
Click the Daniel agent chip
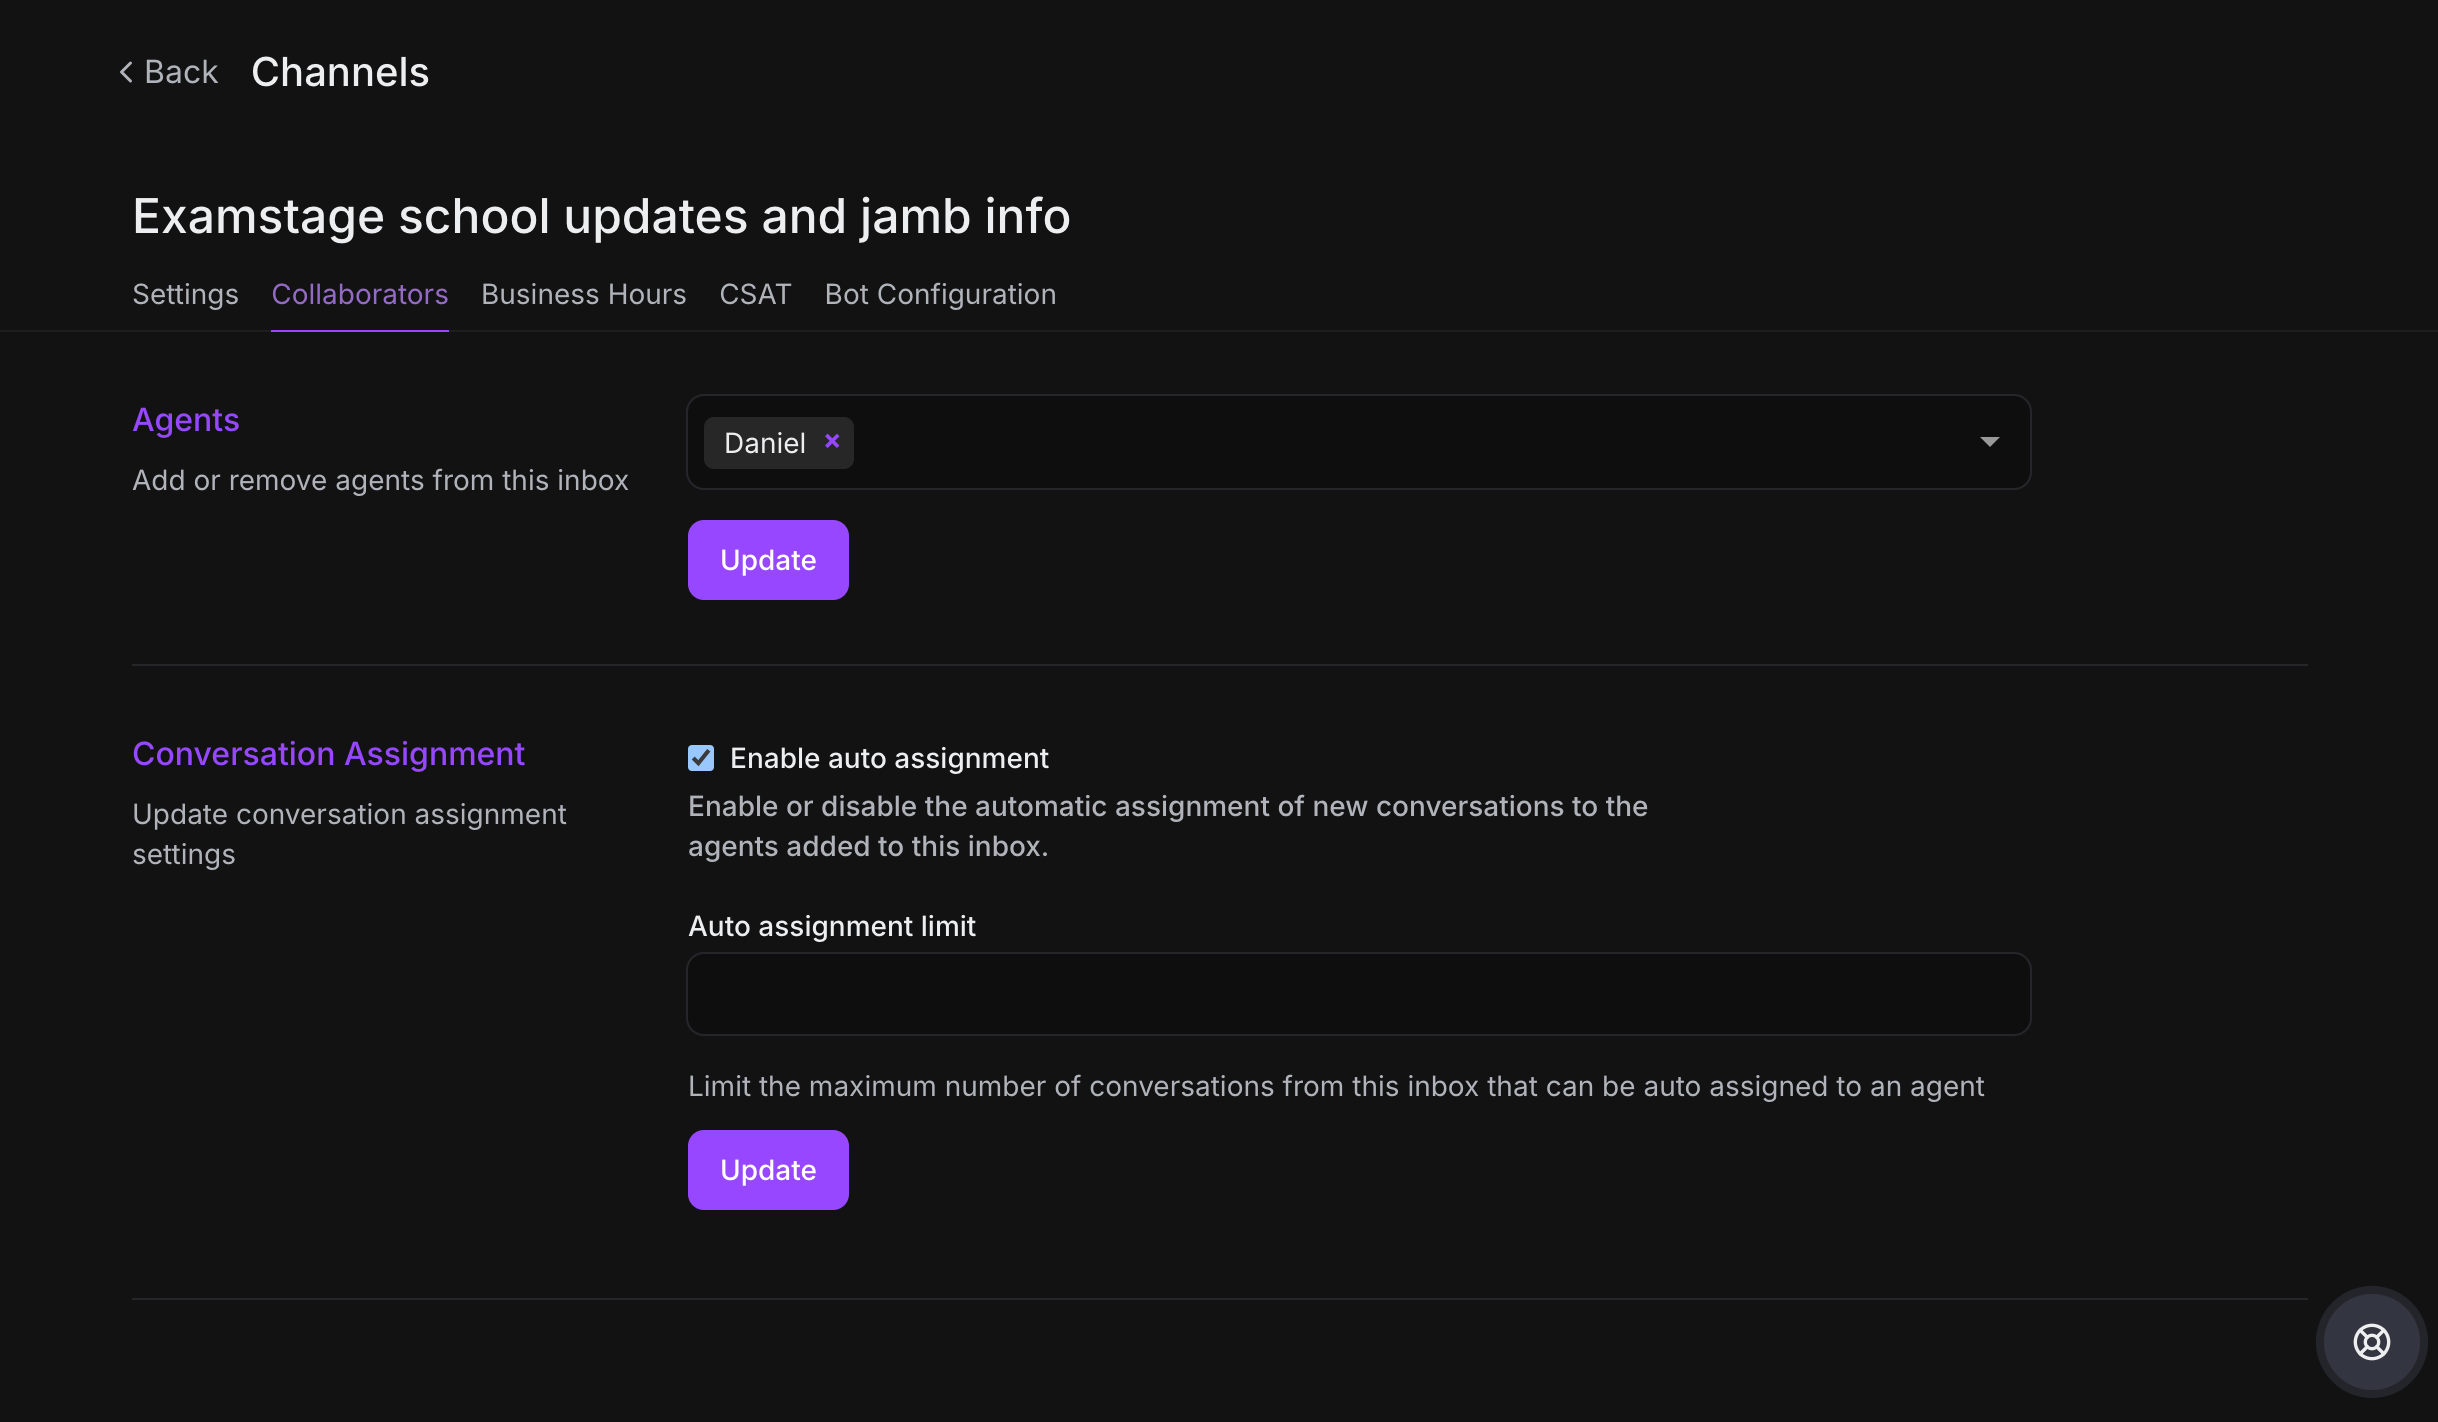764,443
